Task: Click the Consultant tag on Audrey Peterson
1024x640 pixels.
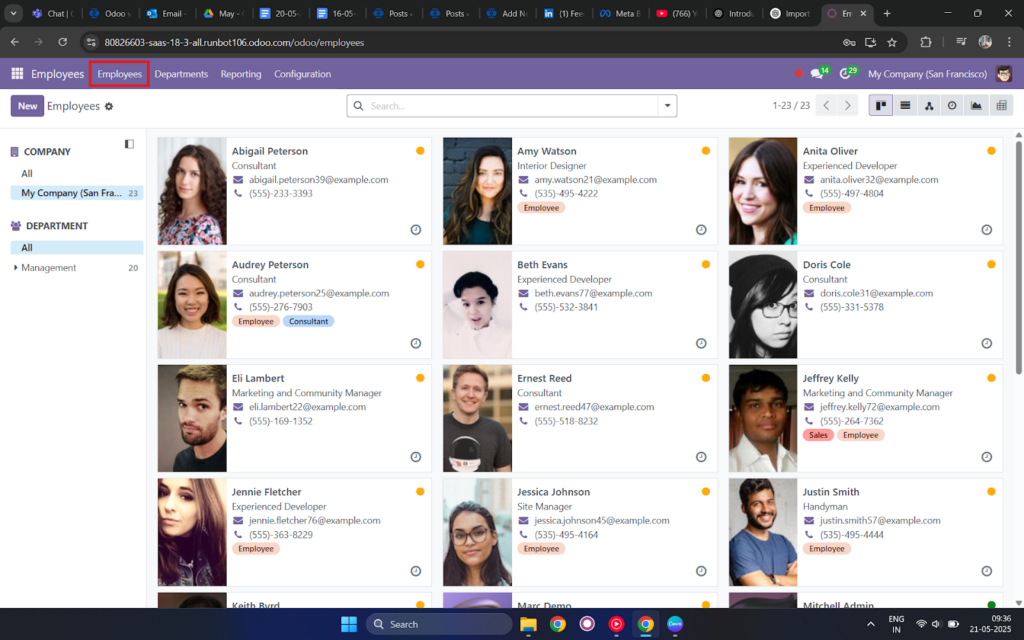Action: click(308, 321)
